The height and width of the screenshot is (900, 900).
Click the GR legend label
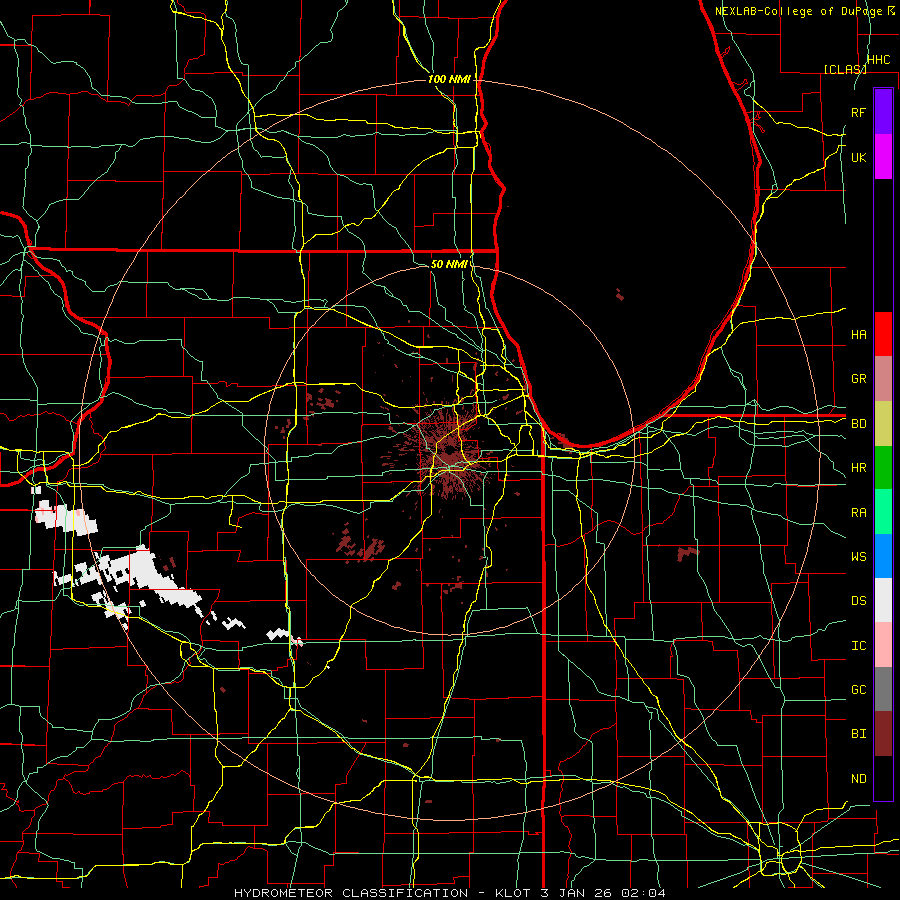859,379
